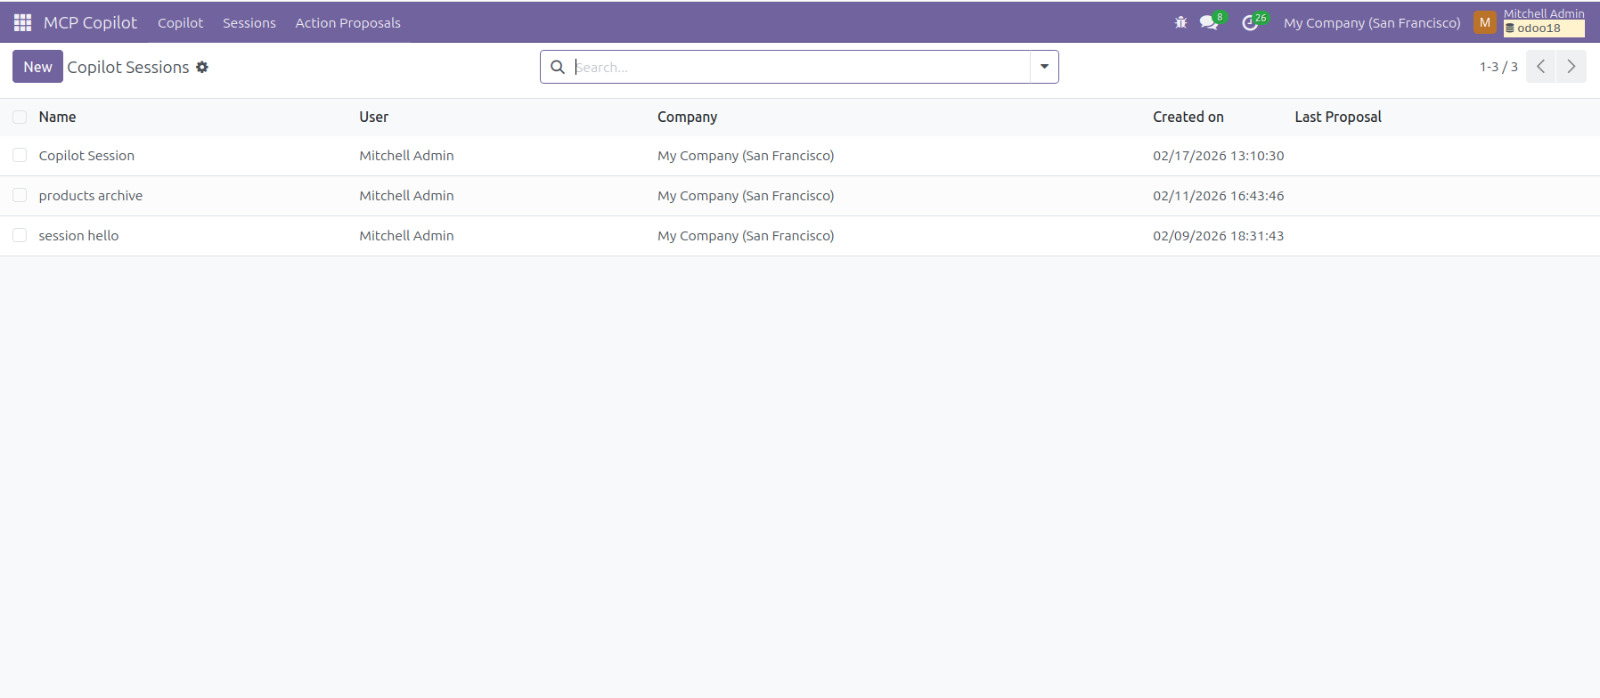Open the activities clock icon
This screenshot has height=698, width=1600.
tap(1250, 22)
